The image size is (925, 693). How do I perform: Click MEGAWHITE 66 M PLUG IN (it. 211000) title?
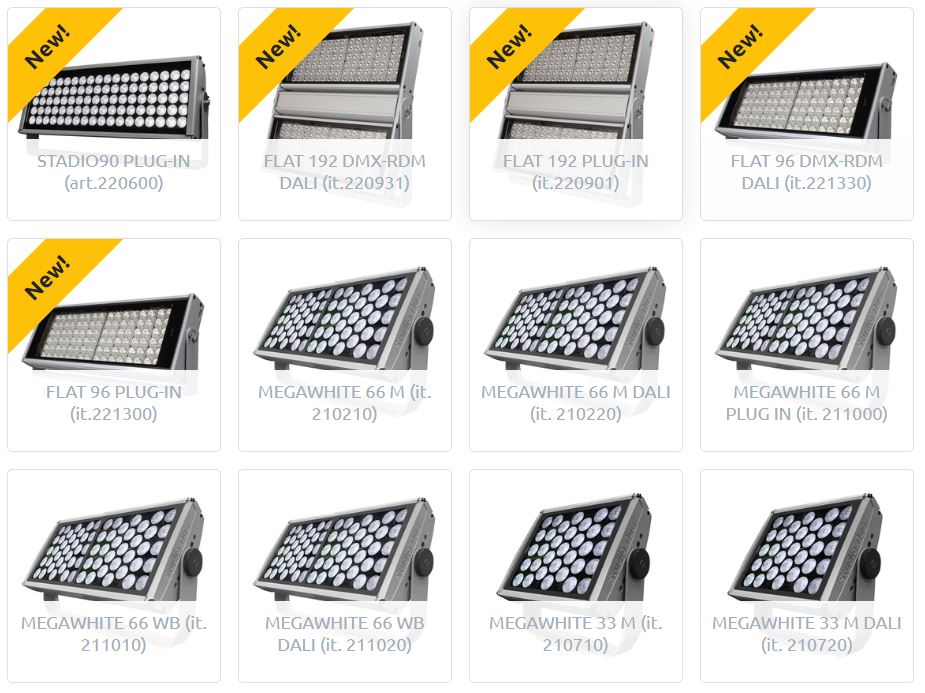click(806, 403)
